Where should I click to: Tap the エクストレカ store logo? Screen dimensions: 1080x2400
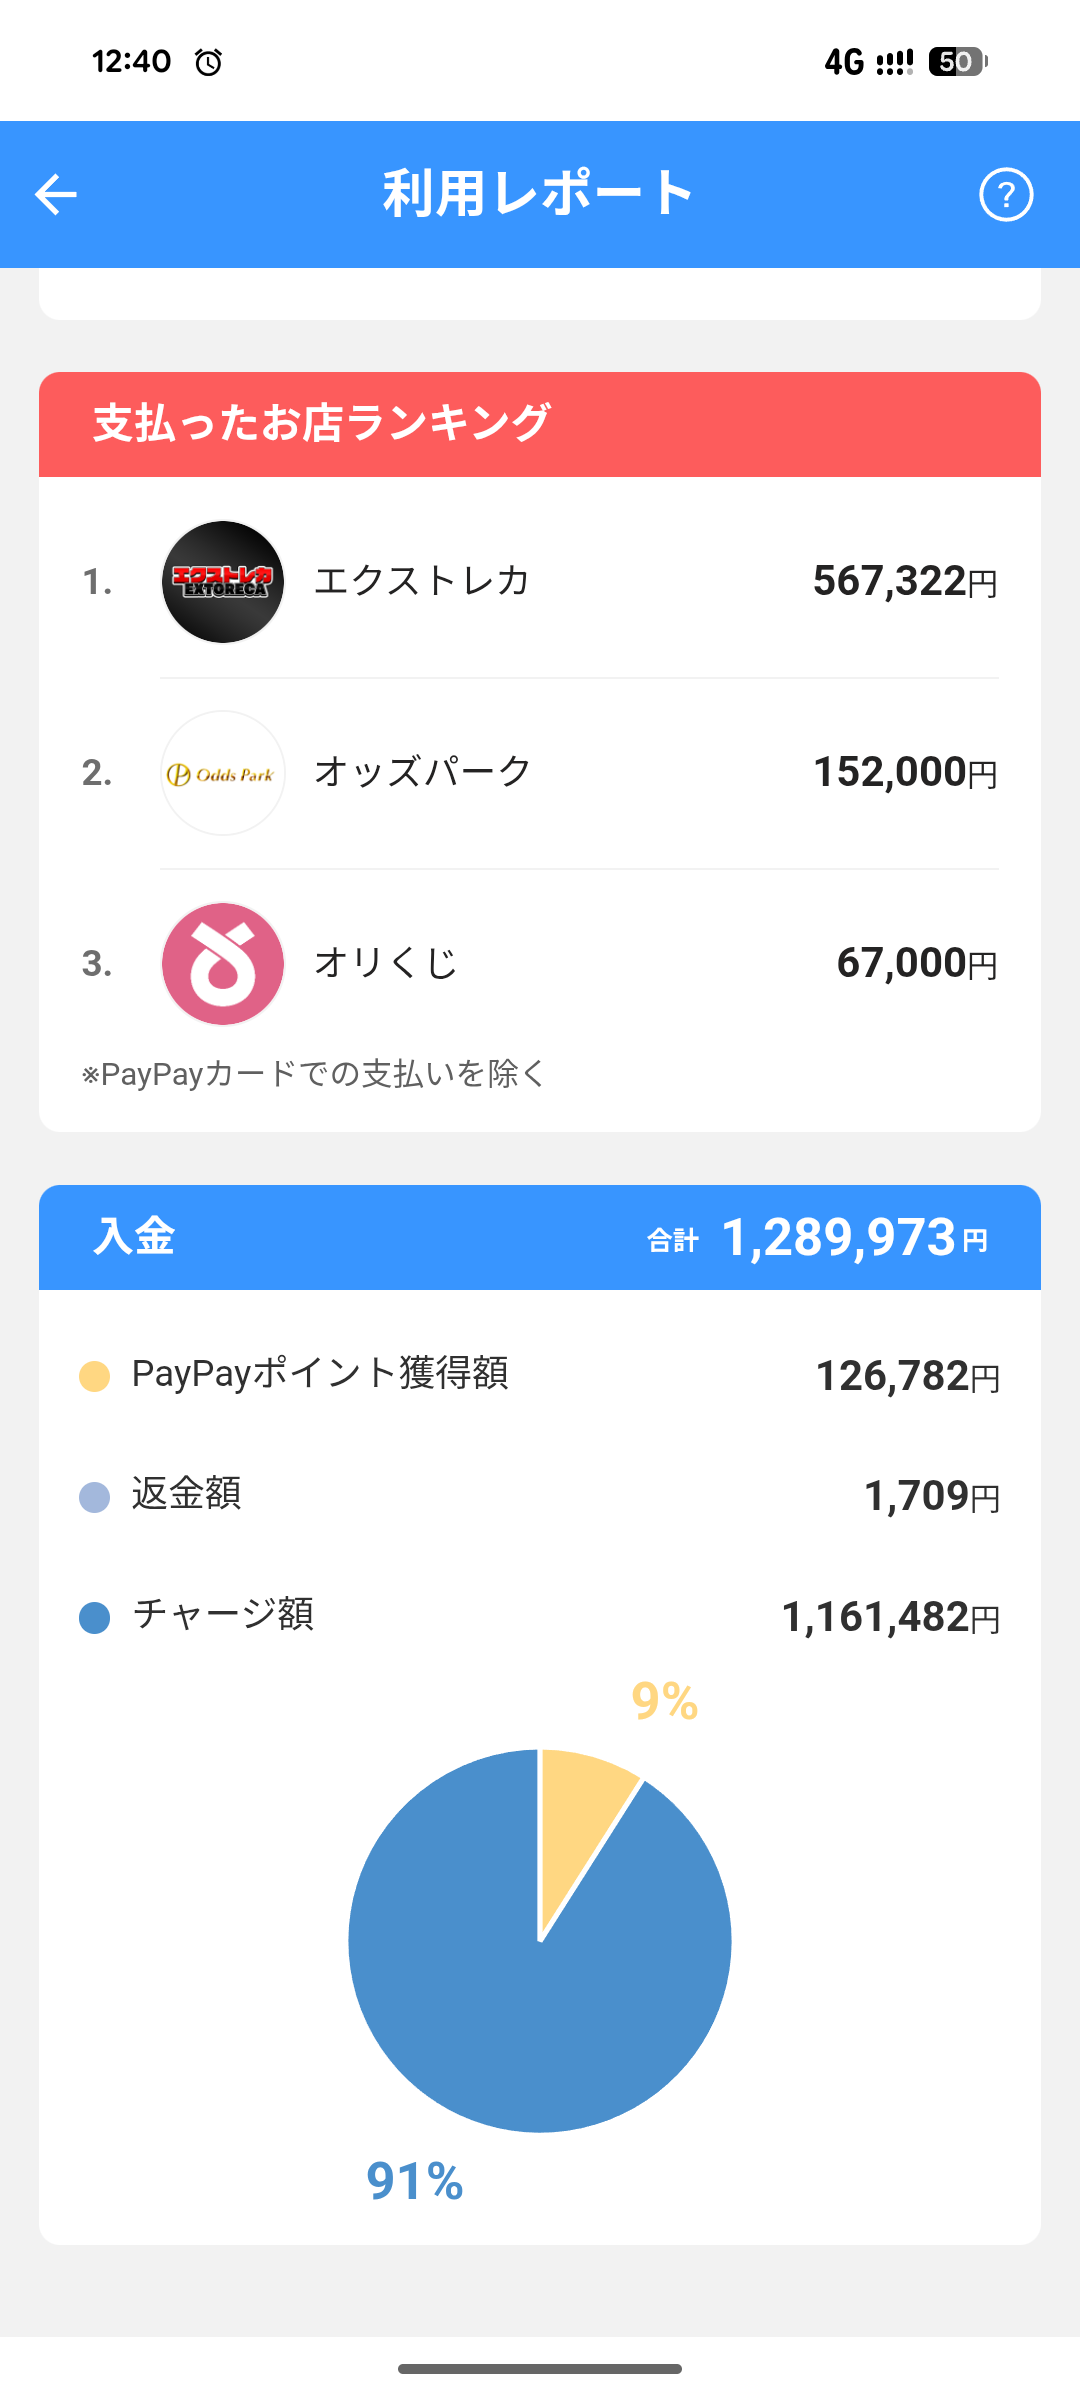click(223, 582)
